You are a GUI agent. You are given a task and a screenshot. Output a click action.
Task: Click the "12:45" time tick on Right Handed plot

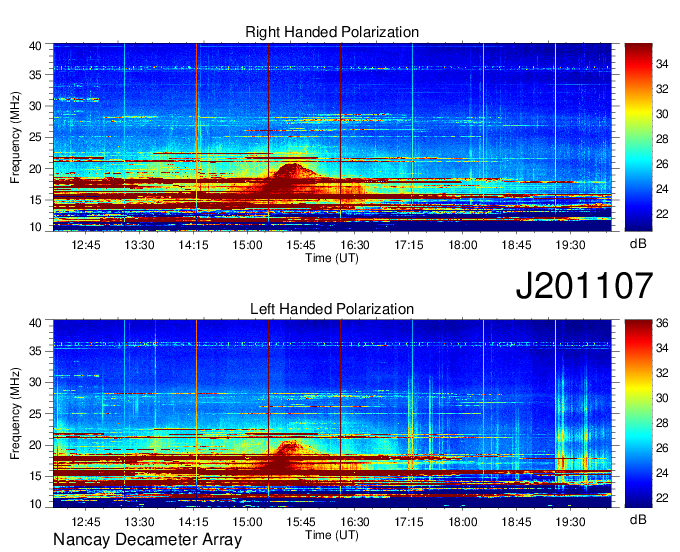pyautogui.click(x=86, y=245)
